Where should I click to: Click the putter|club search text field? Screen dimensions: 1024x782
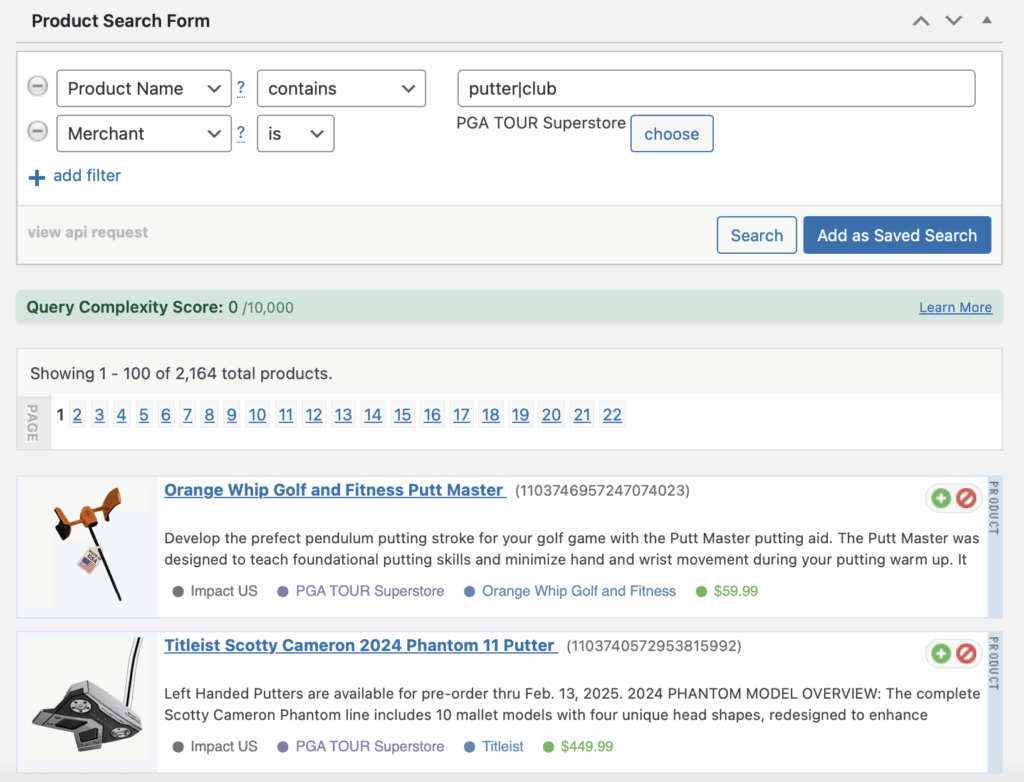click(x=715, y=88)
